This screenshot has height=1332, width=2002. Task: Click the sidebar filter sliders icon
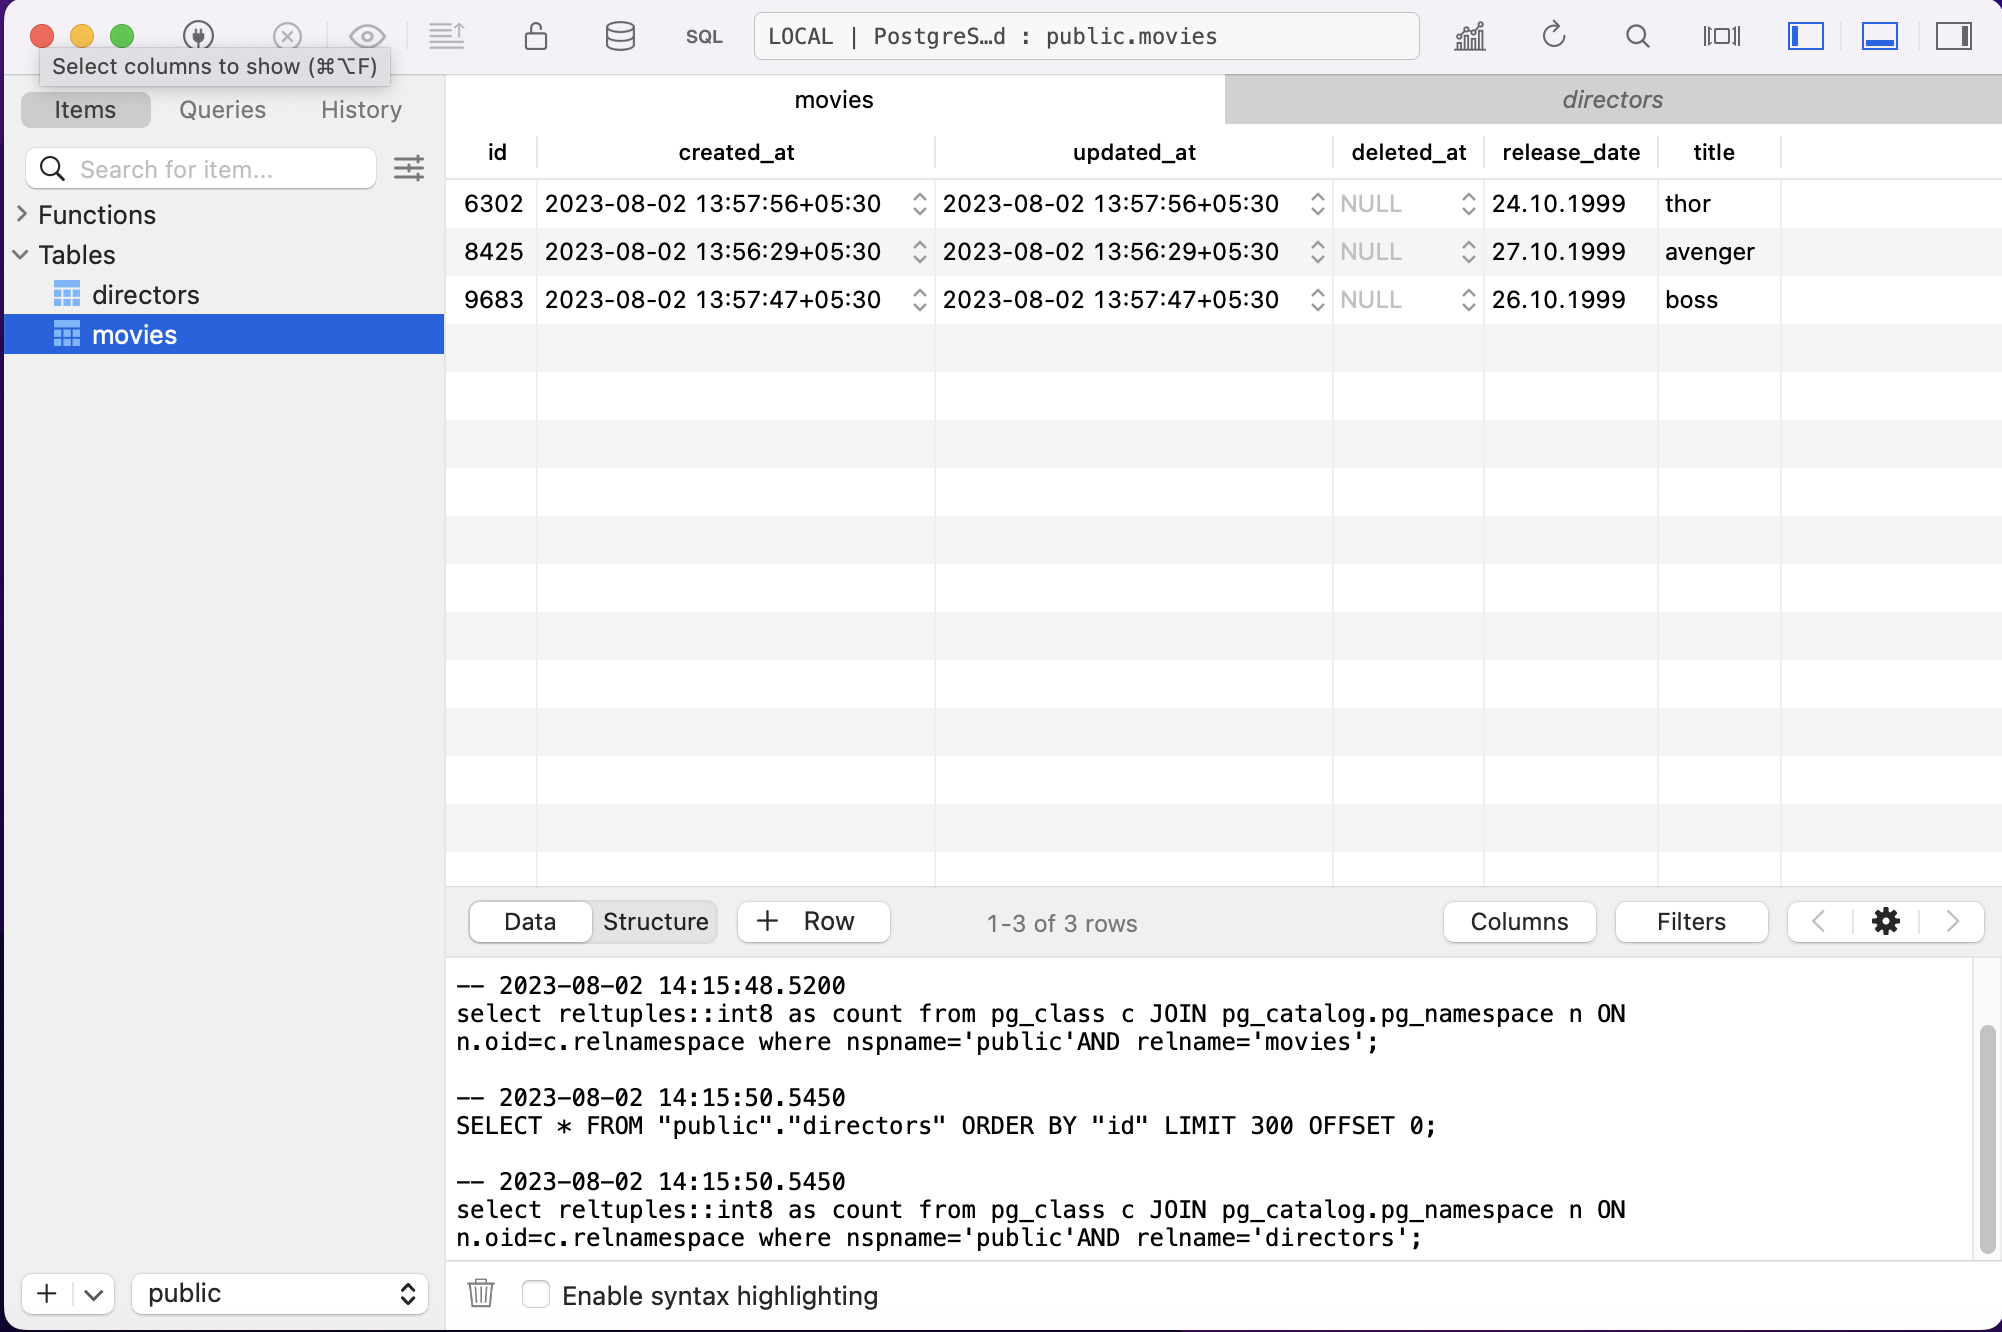(409, 168)
